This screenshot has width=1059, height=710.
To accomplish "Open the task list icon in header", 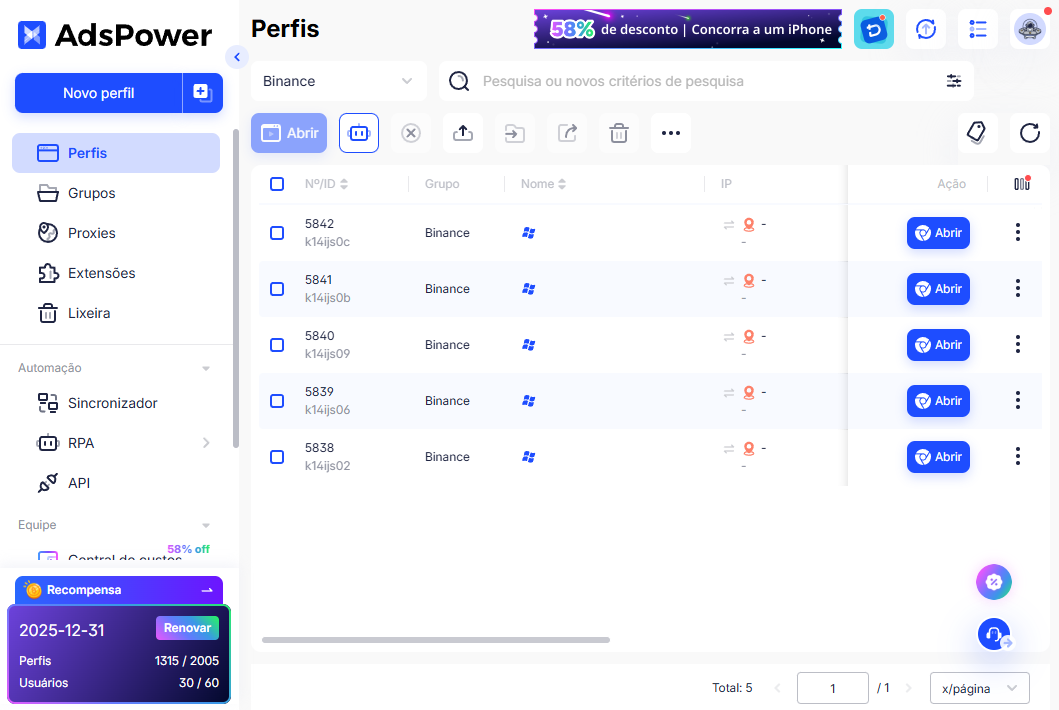I will (x=978, y=29).
